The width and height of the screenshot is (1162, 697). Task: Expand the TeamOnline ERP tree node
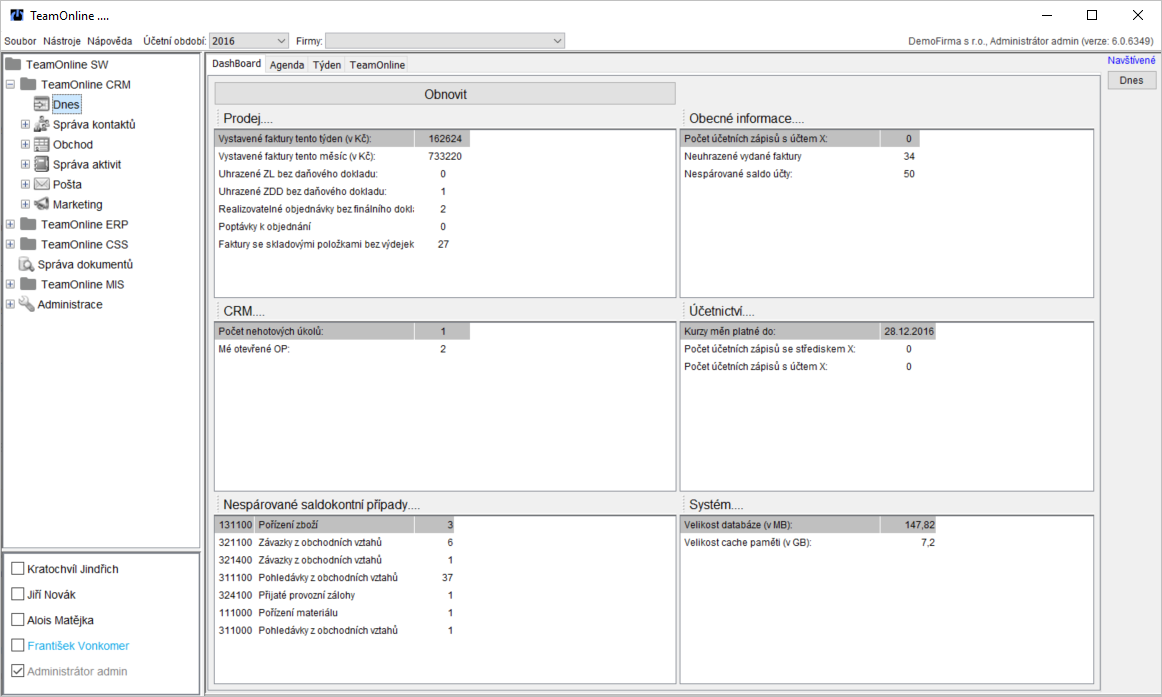pos(10,225)
